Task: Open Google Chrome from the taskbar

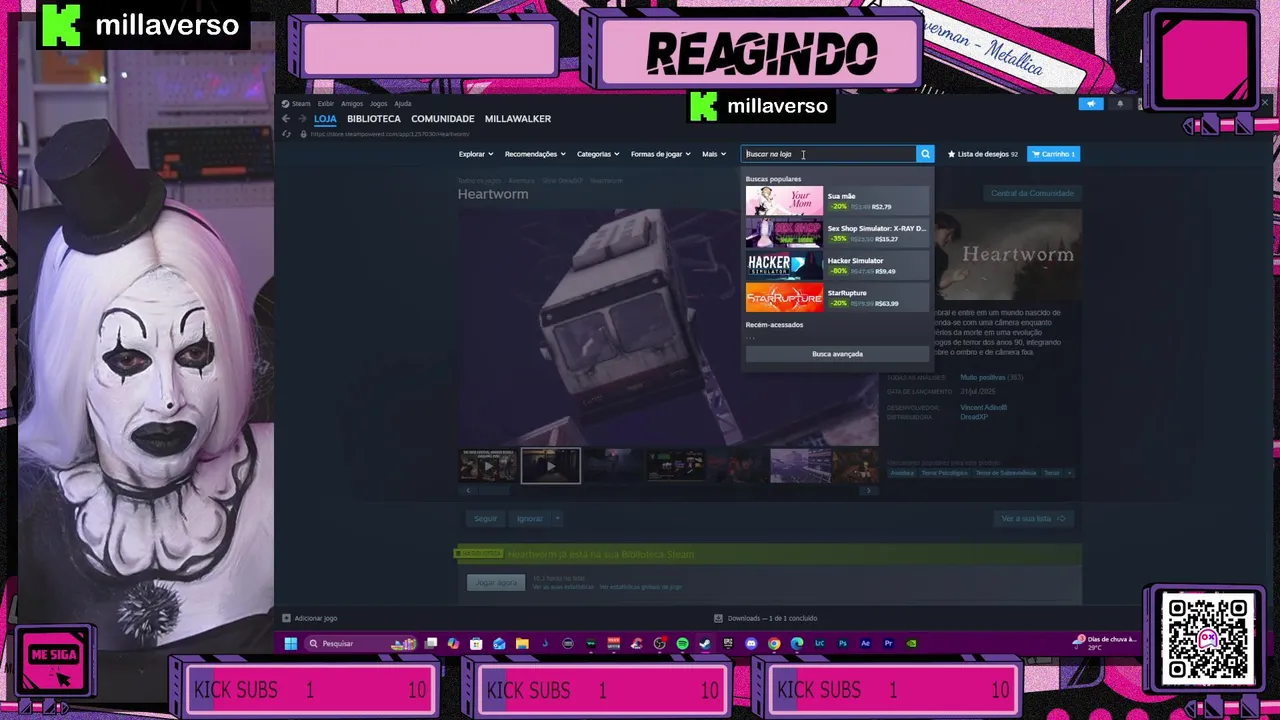Action: tap(774, 643)
